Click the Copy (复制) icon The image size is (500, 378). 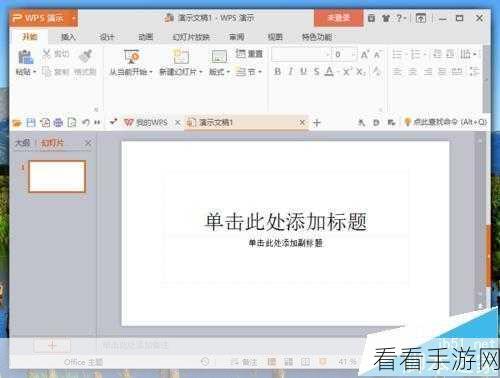47,72
